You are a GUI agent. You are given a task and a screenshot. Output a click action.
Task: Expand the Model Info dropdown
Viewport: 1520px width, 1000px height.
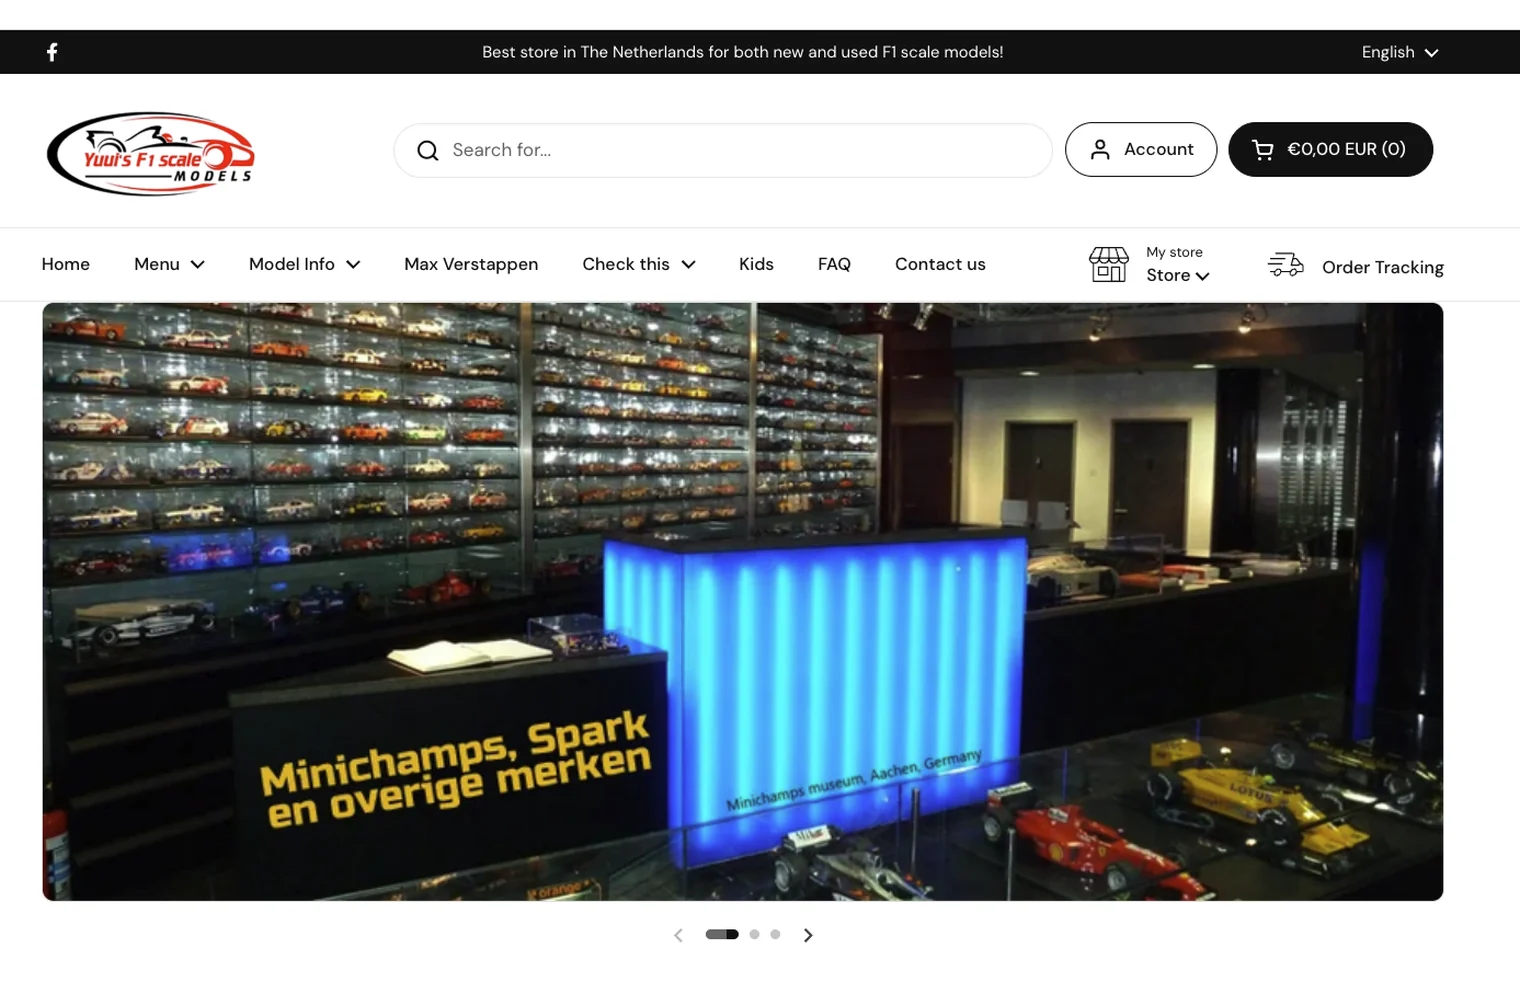point(304,264)
